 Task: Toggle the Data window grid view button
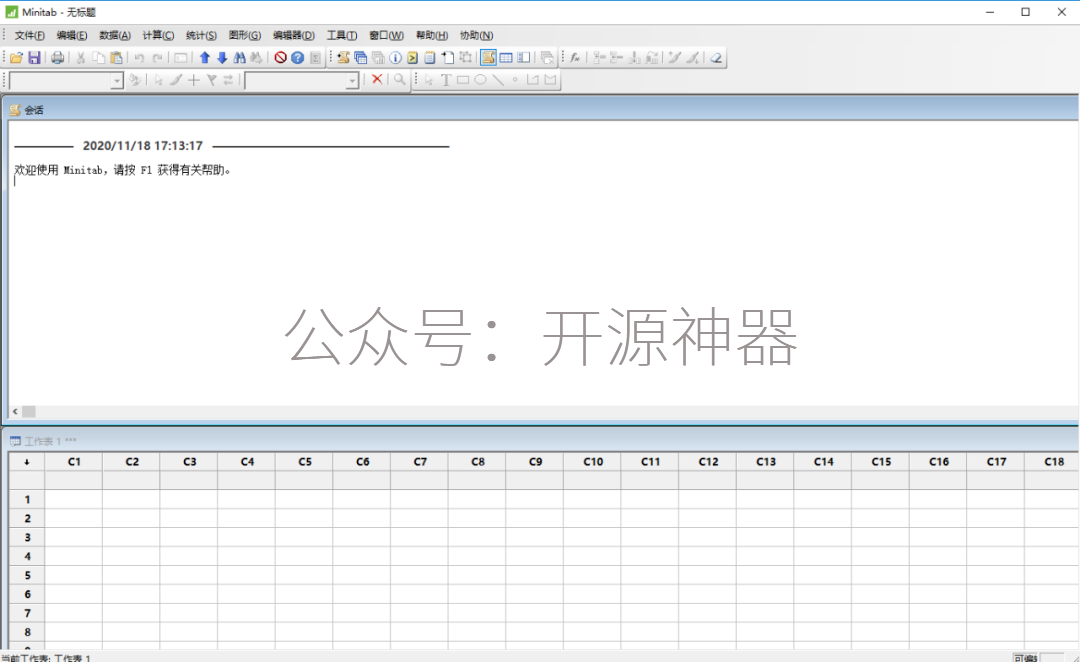(506, 58)
